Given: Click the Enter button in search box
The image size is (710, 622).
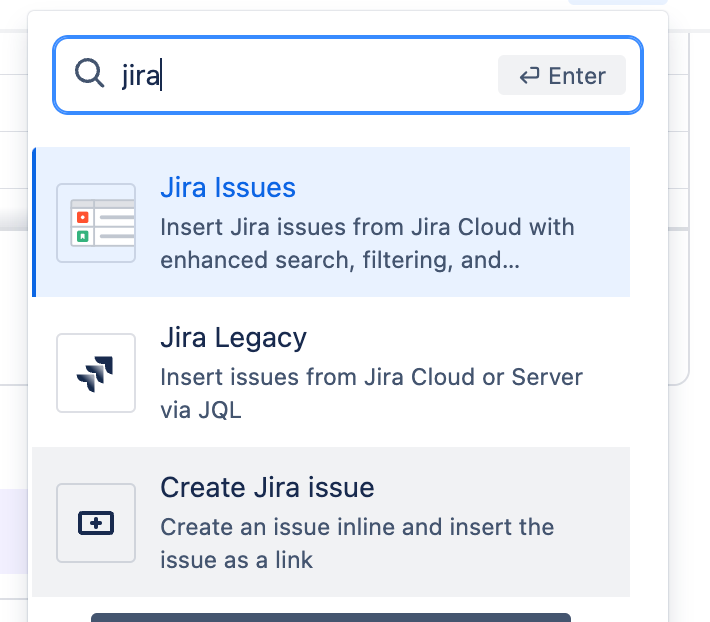Looking at the screenshot, I should (561, 75).
